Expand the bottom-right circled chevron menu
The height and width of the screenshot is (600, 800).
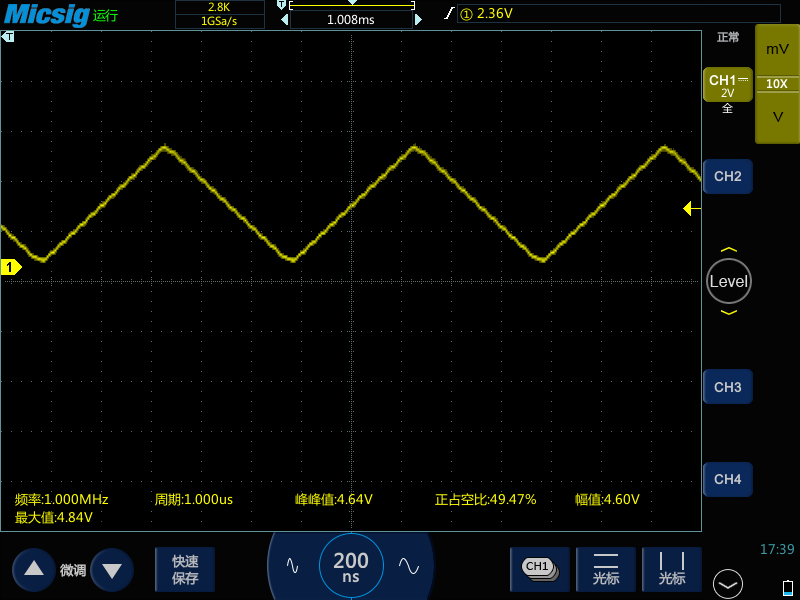[x=728, y=584]
